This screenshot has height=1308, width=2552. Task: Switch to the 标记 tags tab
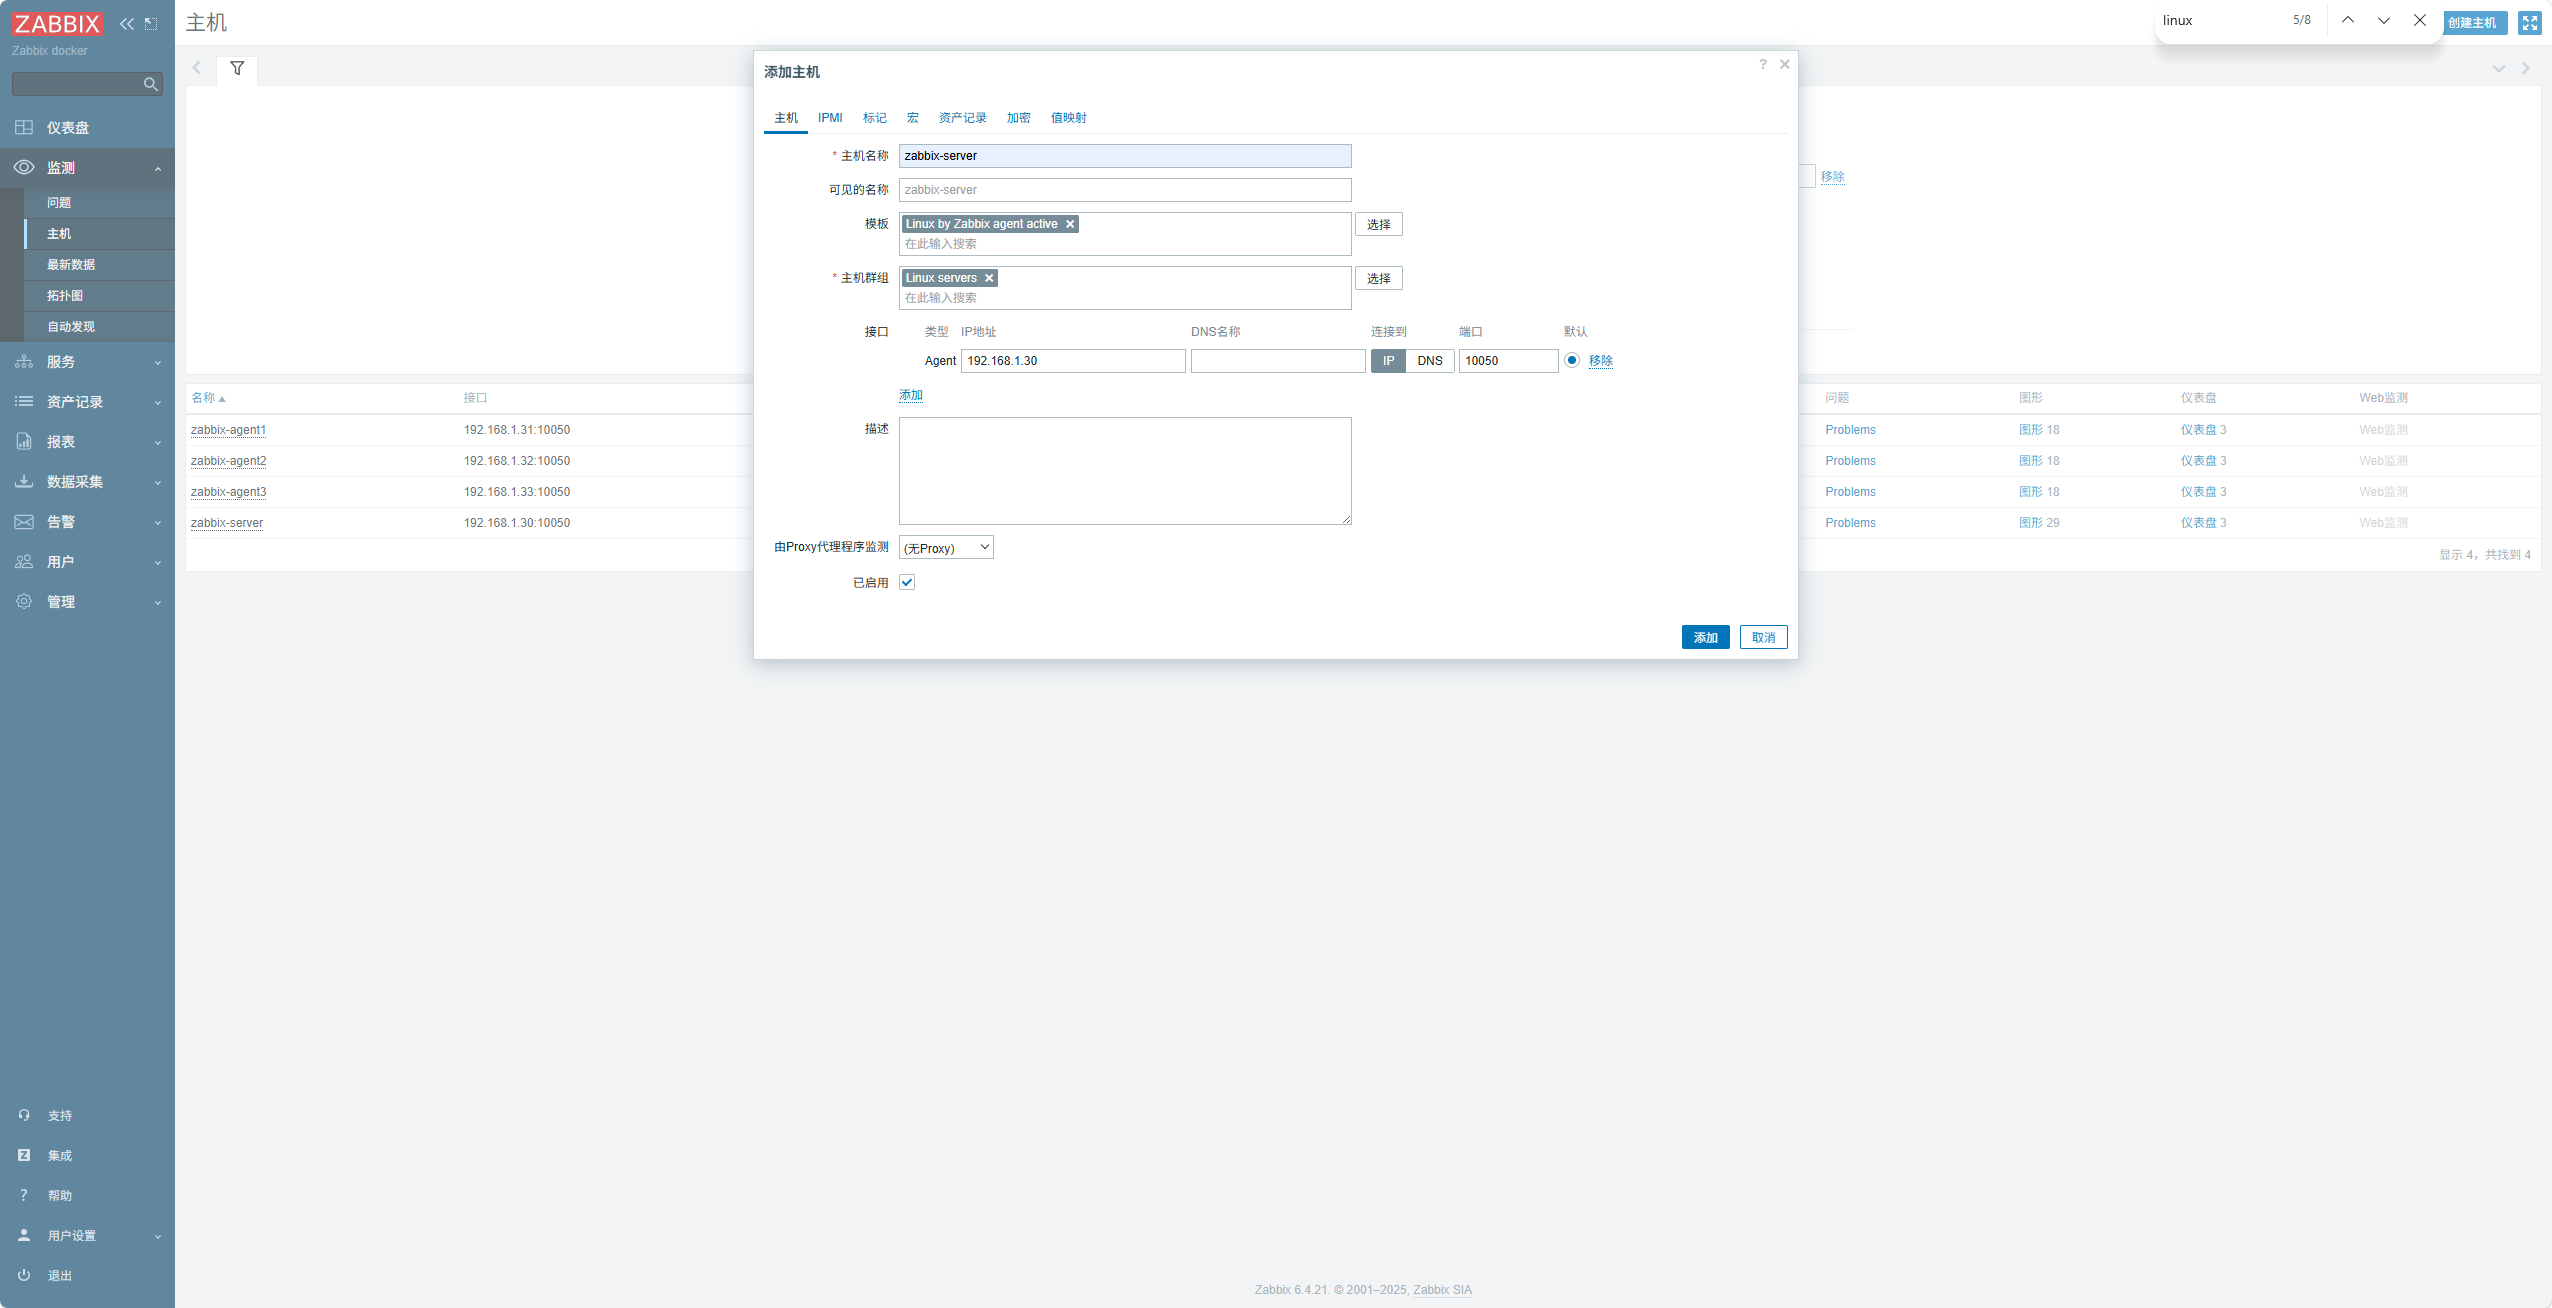click(875, 118)
